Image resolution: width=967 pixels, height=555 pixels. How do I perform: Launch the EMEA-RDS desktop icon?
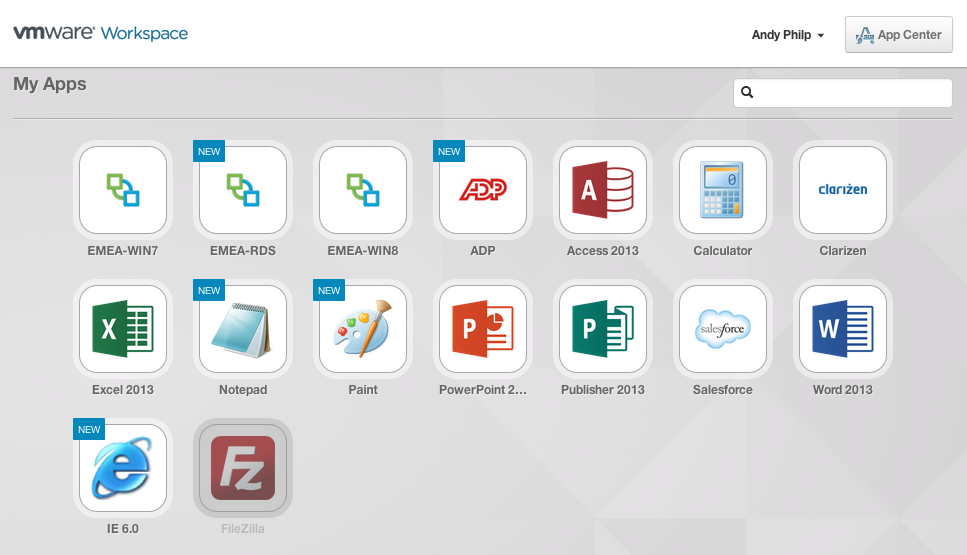(x=243, y=190)
